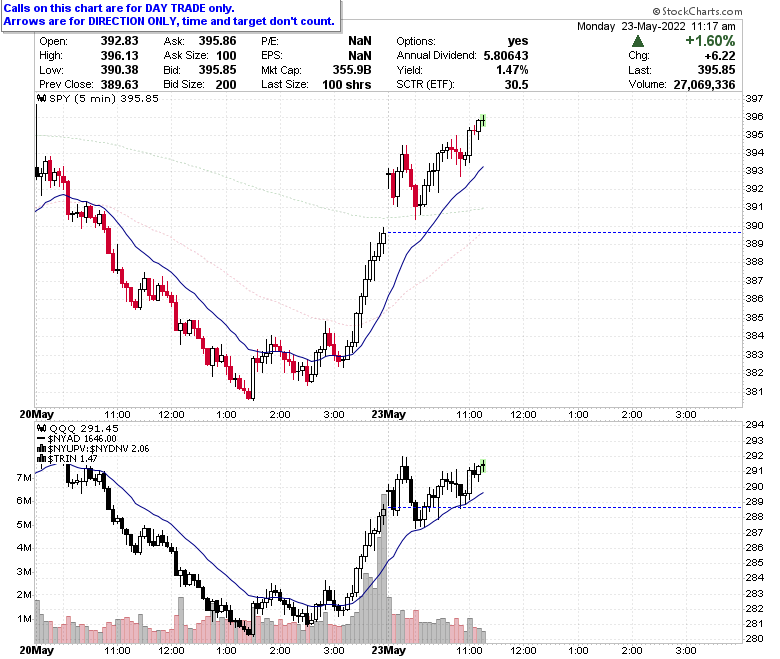The width and height of the screenshot is (780, 659).
Task: Click the 390 label on SPY price axis
Action: (754, 225)
